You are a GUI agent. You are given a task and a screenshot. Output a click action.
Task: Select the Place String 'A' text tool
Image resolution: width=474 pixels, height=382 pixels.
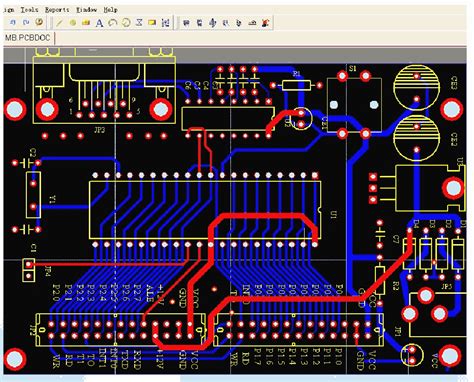click(x=99, y=23)
